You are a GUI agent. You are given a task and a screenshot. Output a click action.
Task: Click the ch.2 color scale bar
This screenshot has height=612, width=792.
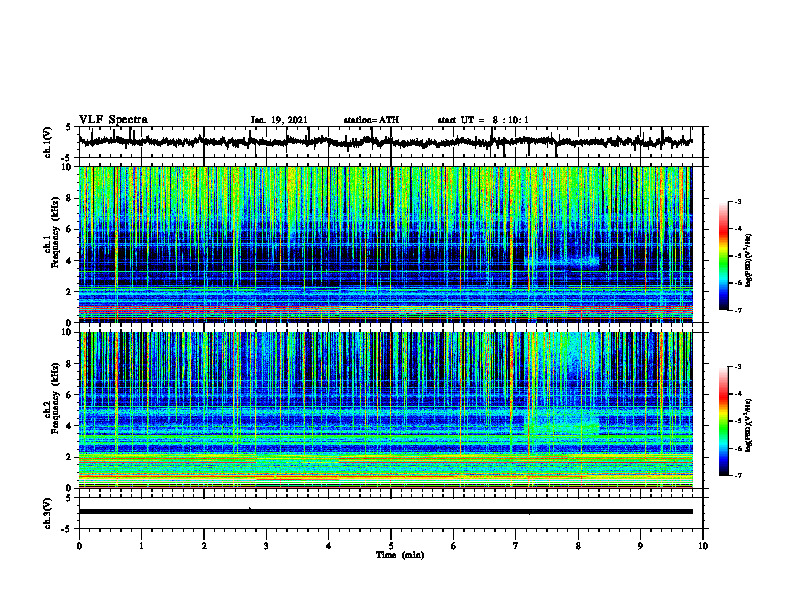[724, 421]
